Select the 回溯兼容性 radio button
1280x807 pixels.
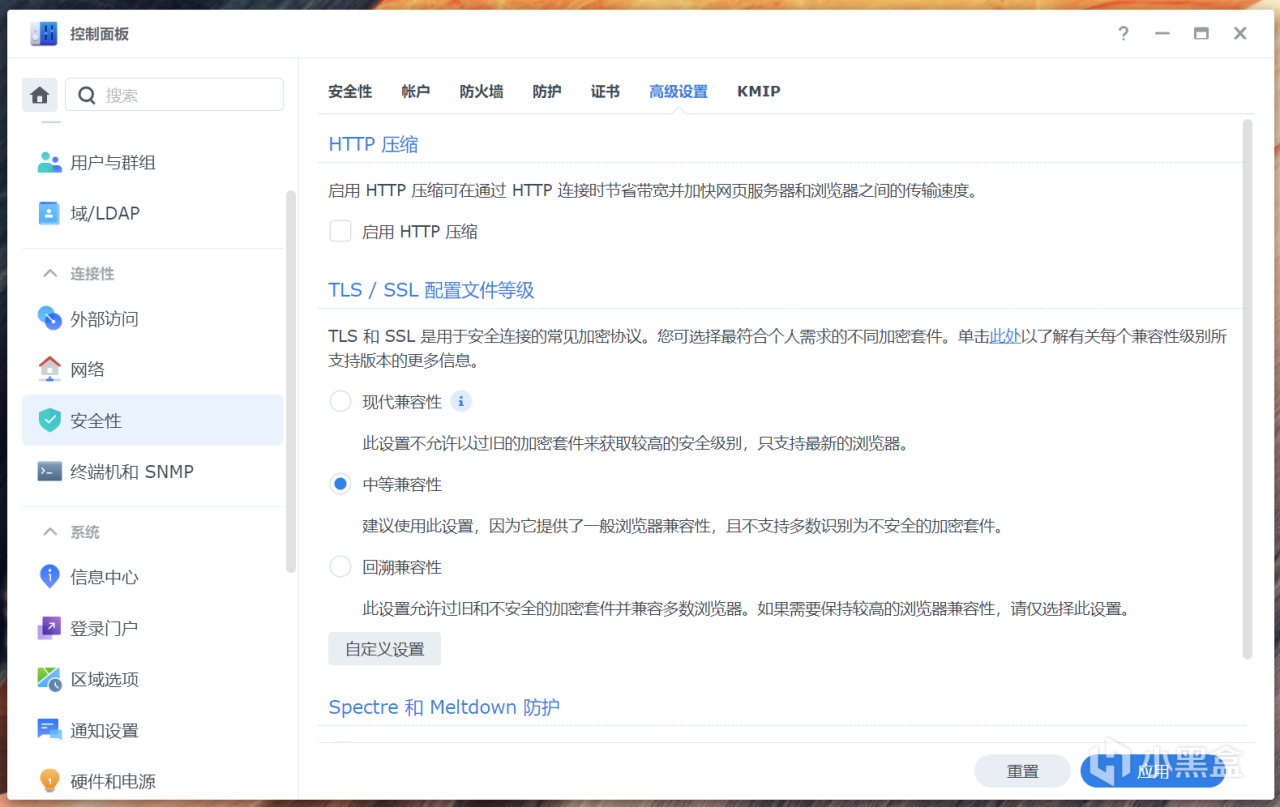pos(341,567)
